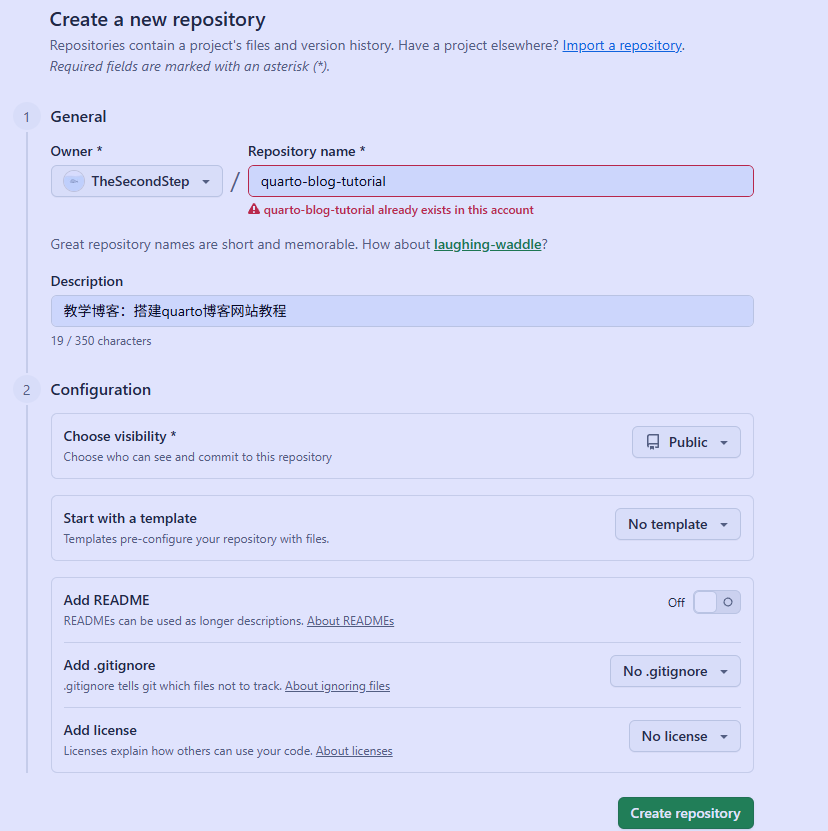The height and width of the screenshot is (831, 828).
Task: Follow the Import a repository link
Action: point(621,46)
